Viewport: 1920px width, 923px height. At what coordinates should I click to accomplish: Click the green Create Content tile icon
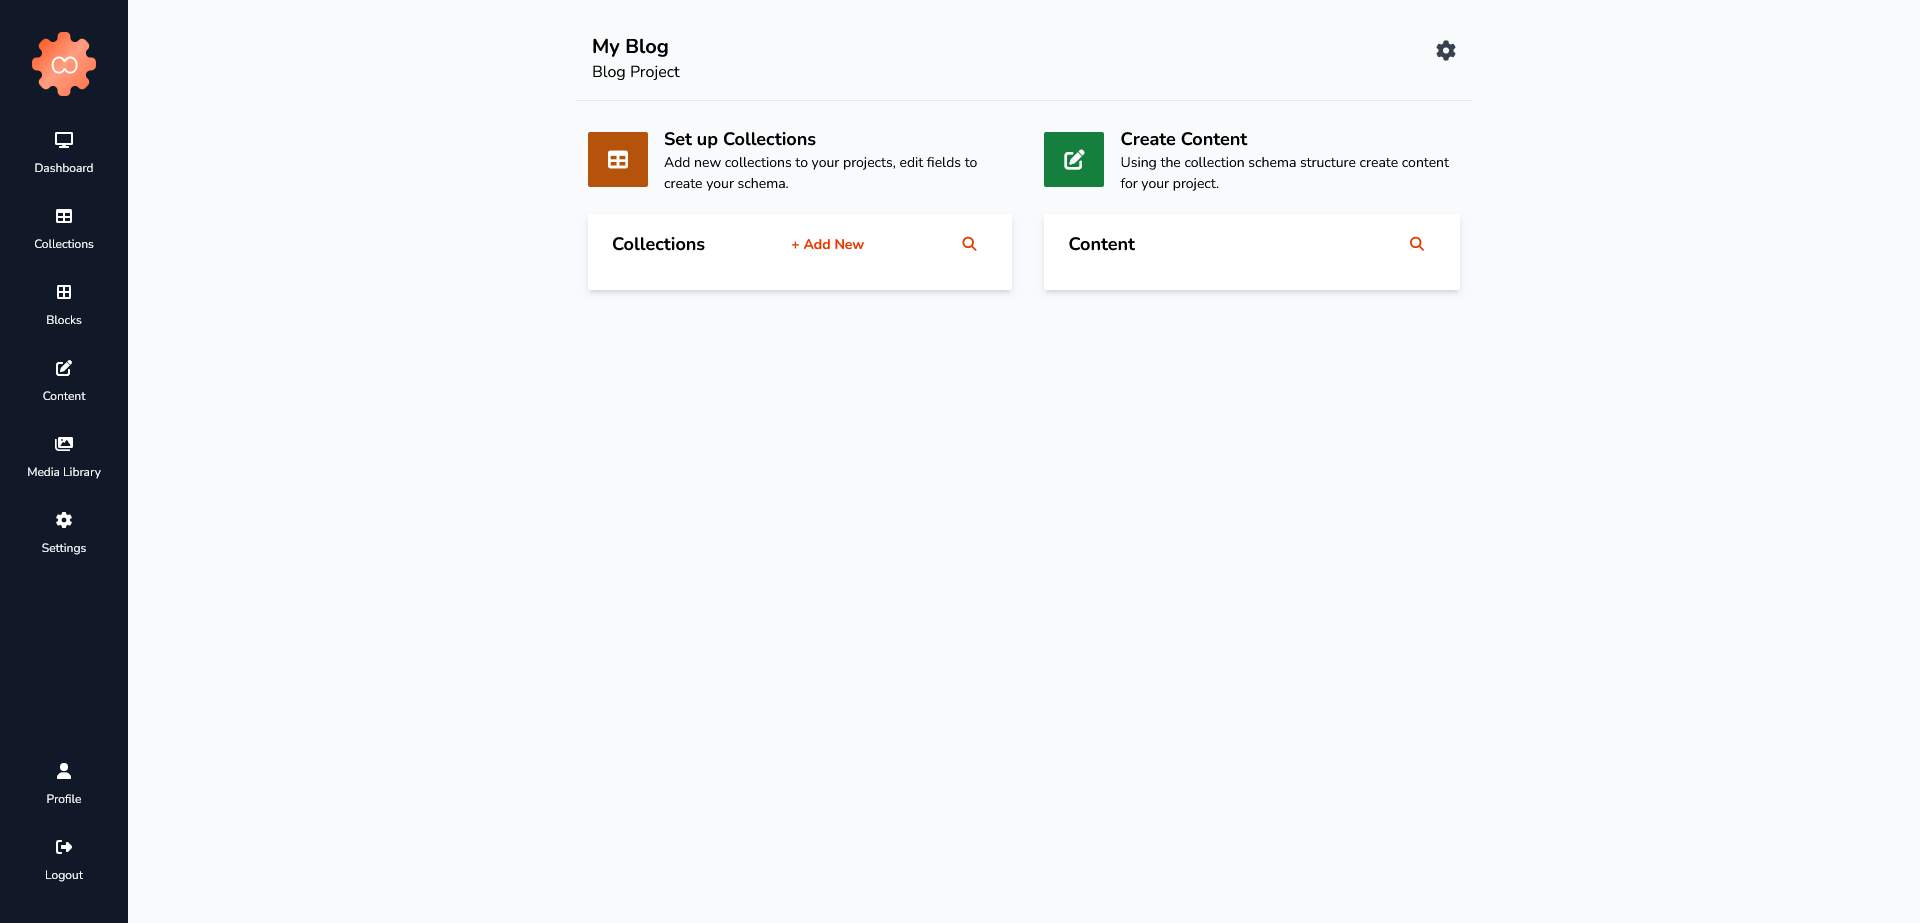point(1074,160)
